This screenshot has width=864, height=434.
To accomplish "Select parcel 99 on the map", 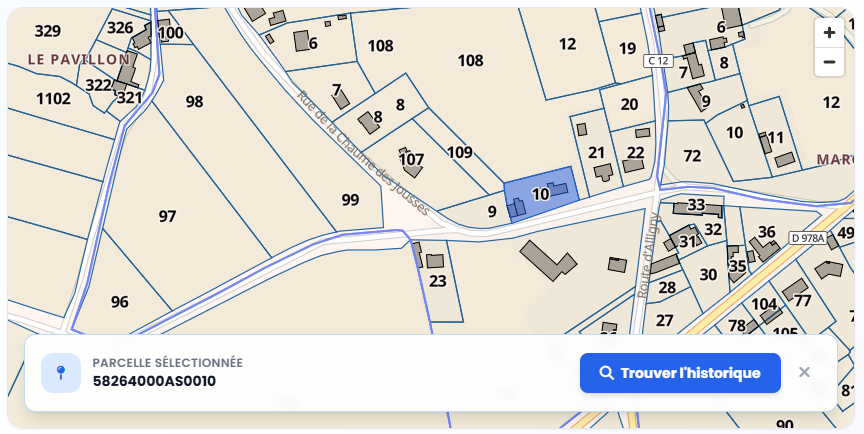I will pyautogui.click(x=350, y=199).
